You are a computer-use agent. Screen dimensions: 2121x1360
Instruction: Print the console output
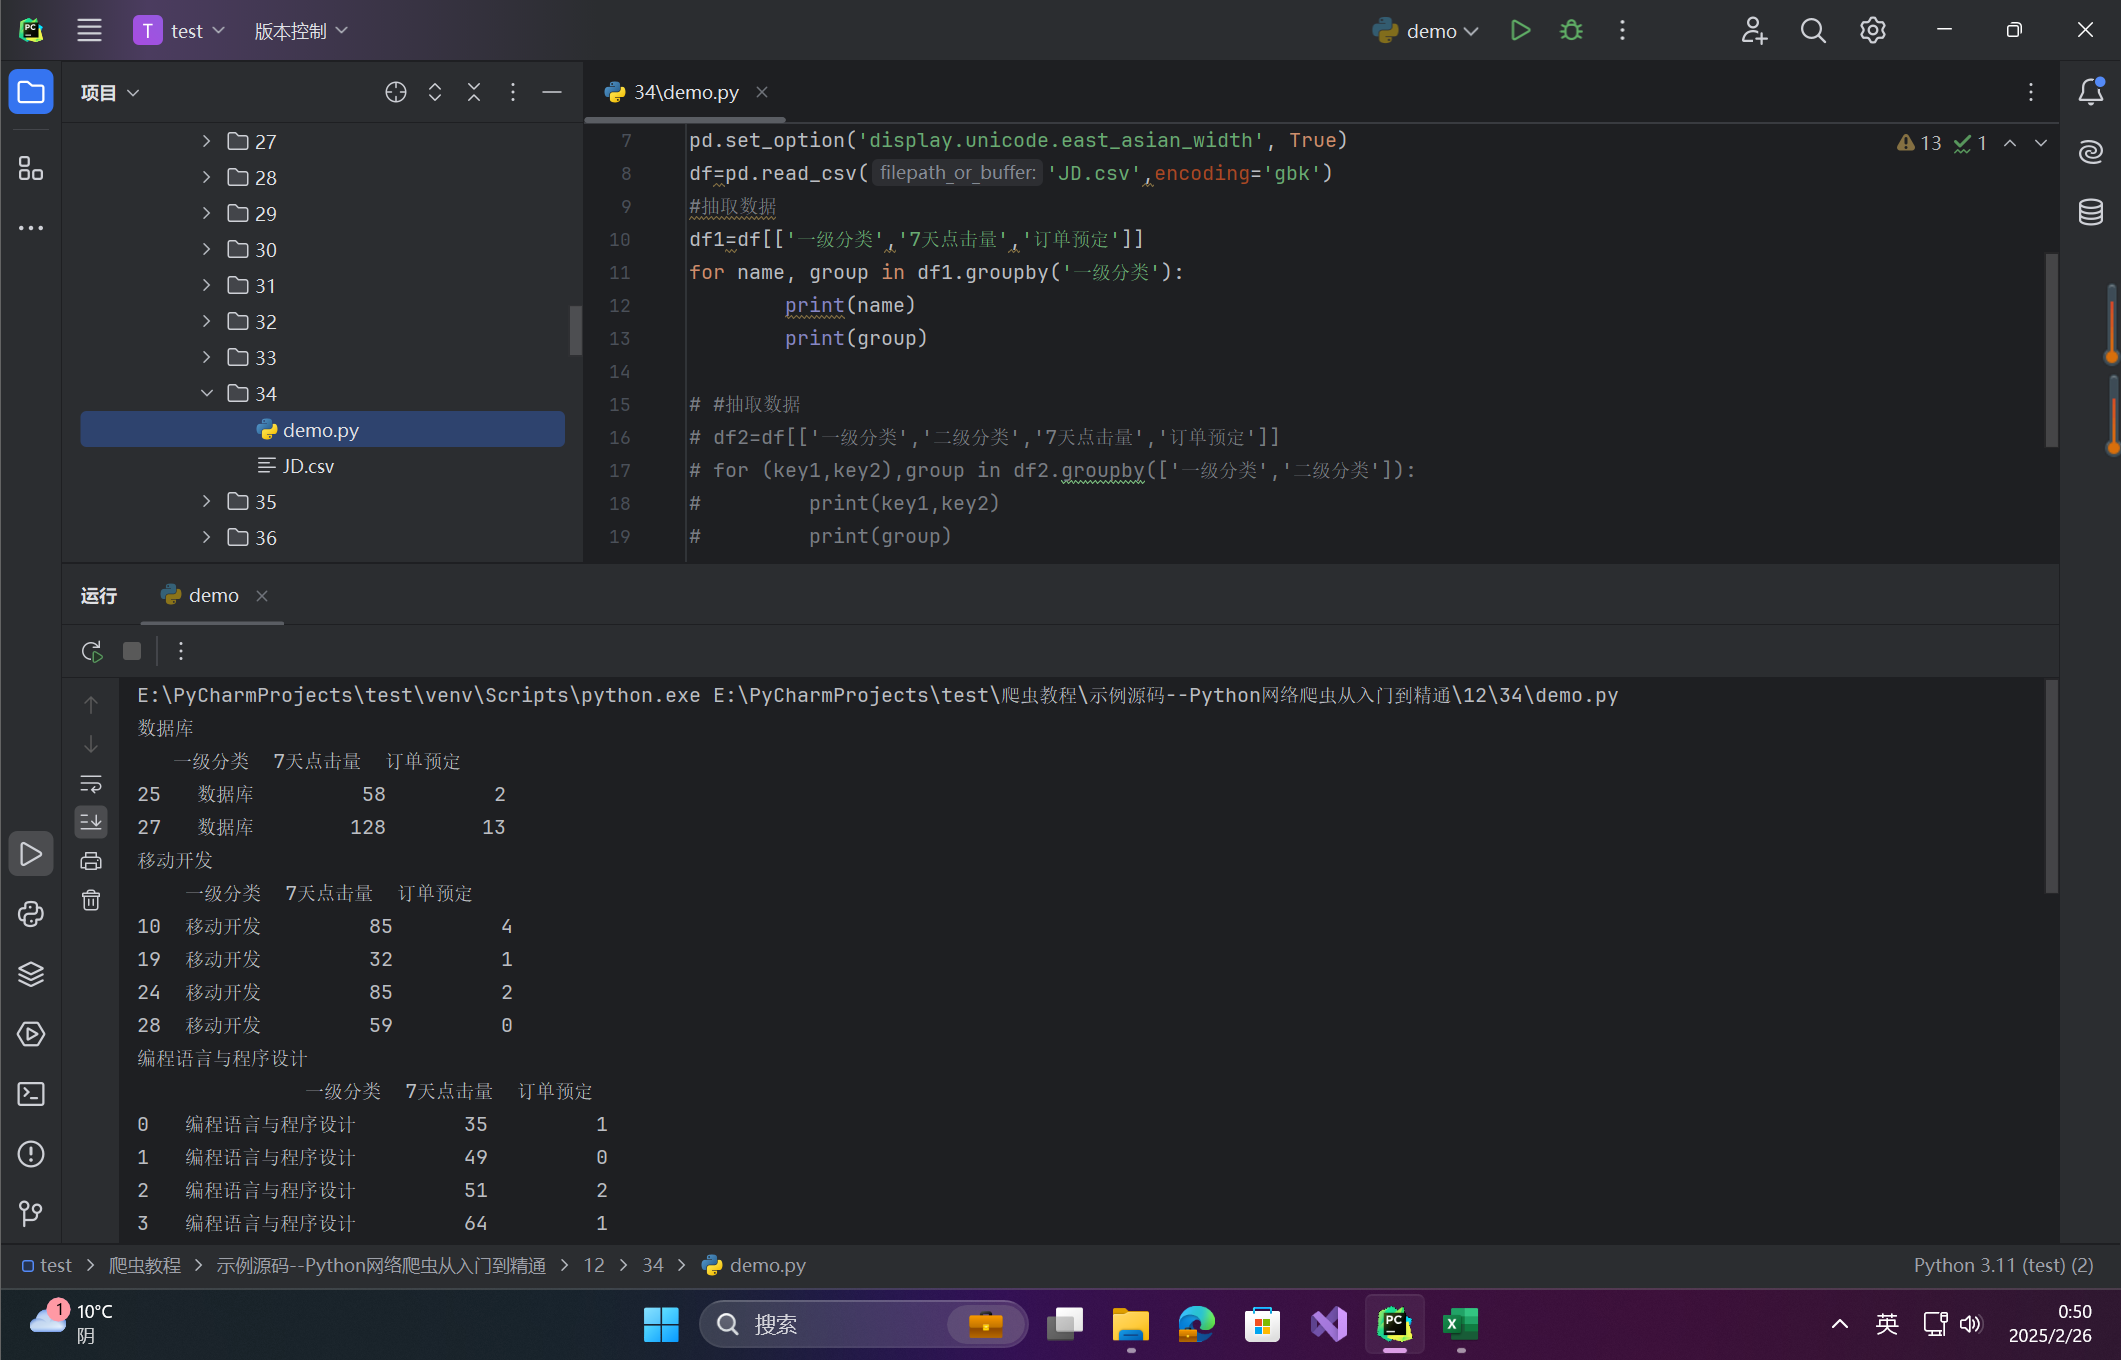click(x=91, y=860)
